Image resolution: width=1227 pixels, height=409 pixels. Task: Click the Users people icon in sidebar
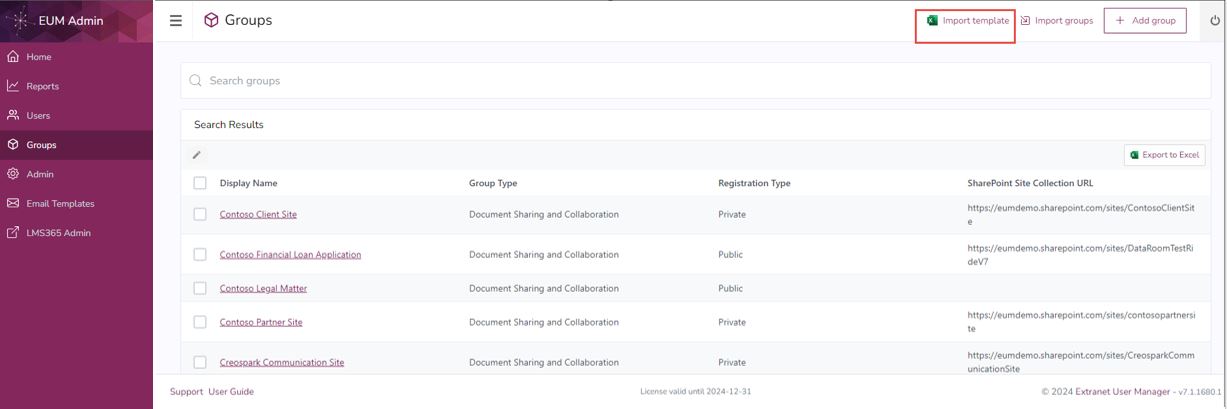(x=13, y=115)
